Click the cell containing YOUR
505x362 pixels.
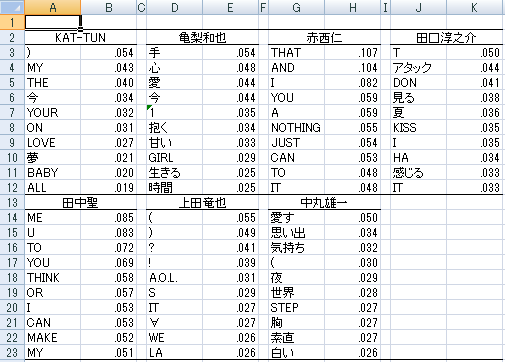(x=53, y=112)
